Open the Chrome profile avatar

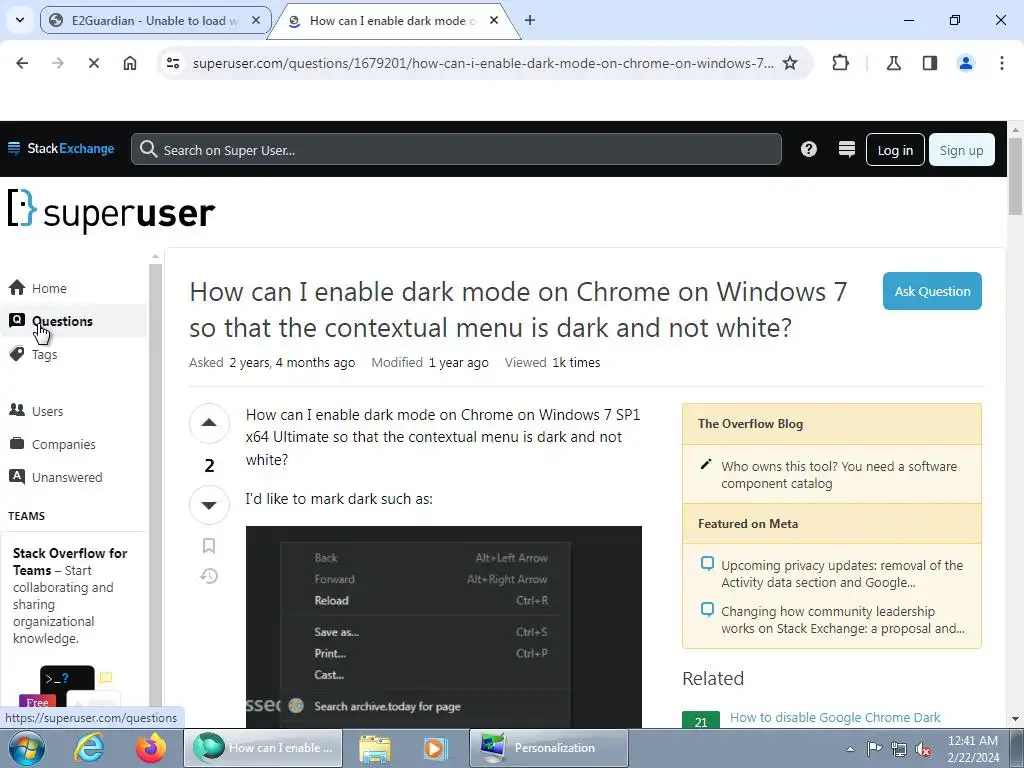966,63
